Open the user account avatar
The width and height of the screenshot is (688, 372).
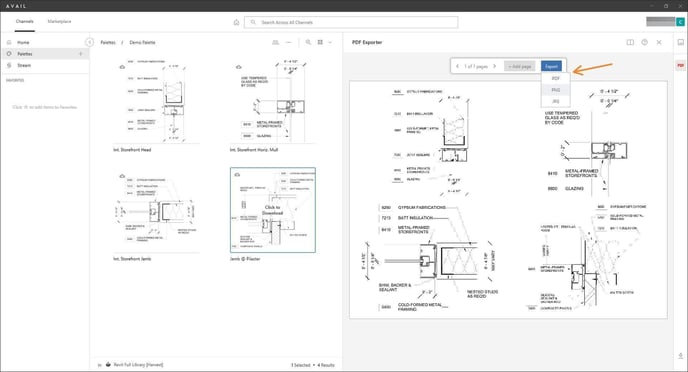pos(680,21)
